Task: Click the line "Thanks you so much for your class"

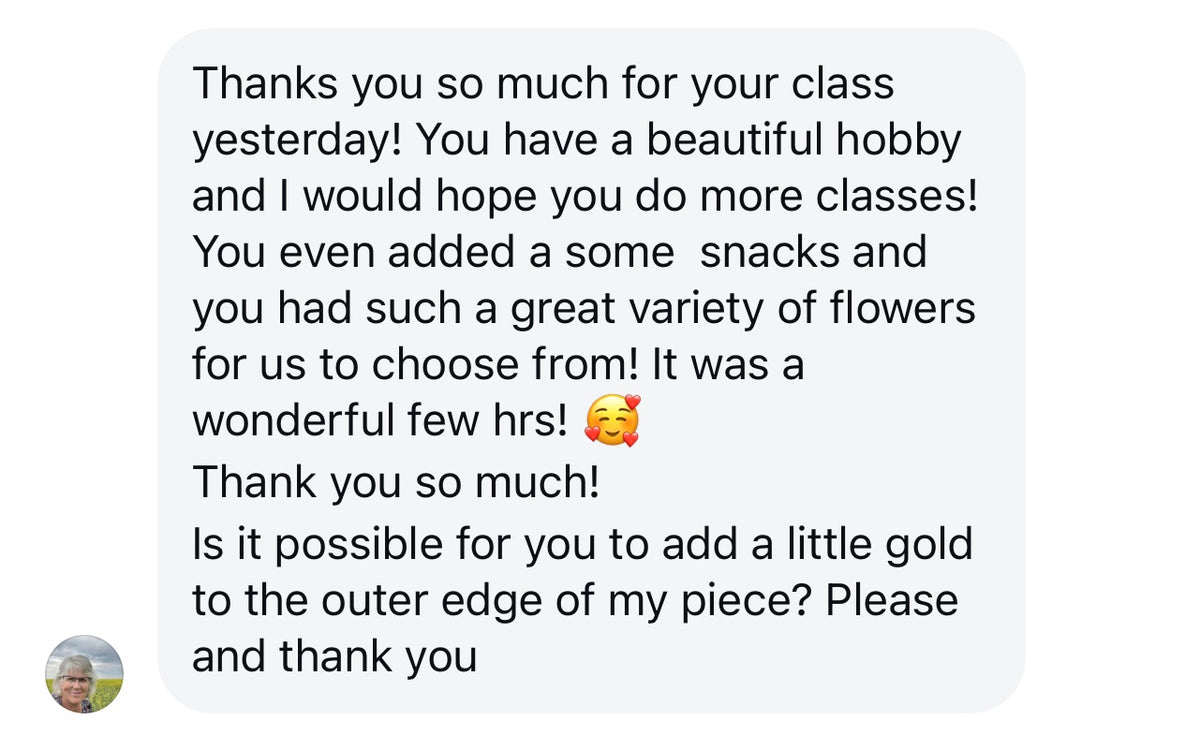Action: coord(543,83)
